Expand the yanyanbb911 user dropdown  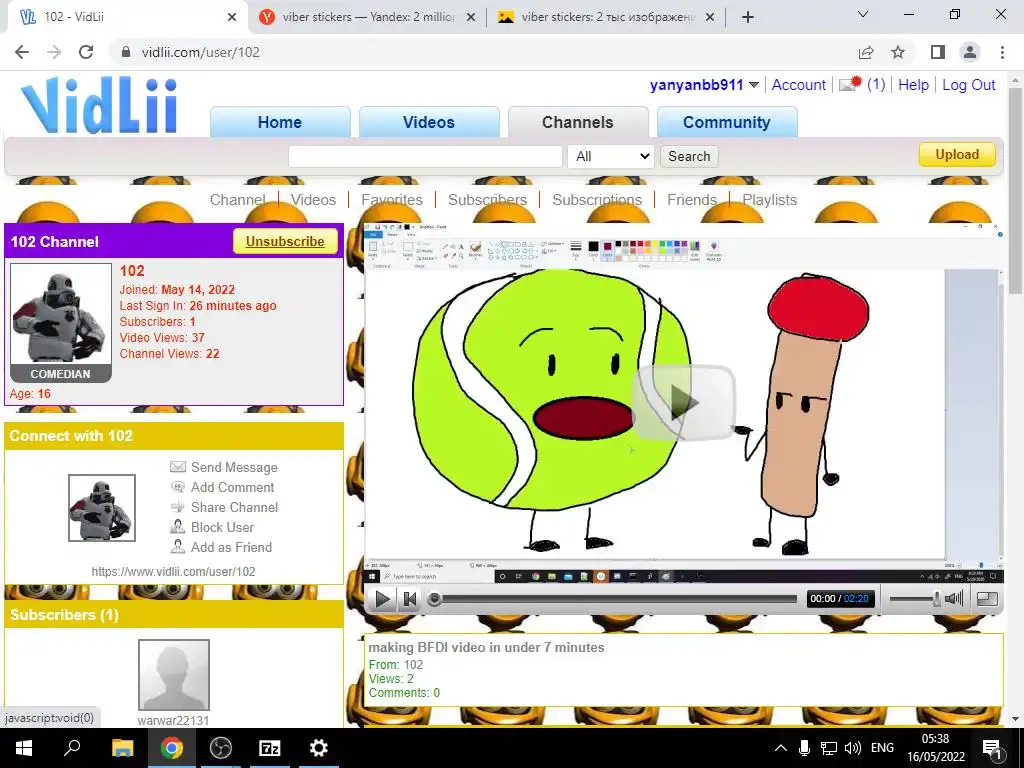[754, 85]
